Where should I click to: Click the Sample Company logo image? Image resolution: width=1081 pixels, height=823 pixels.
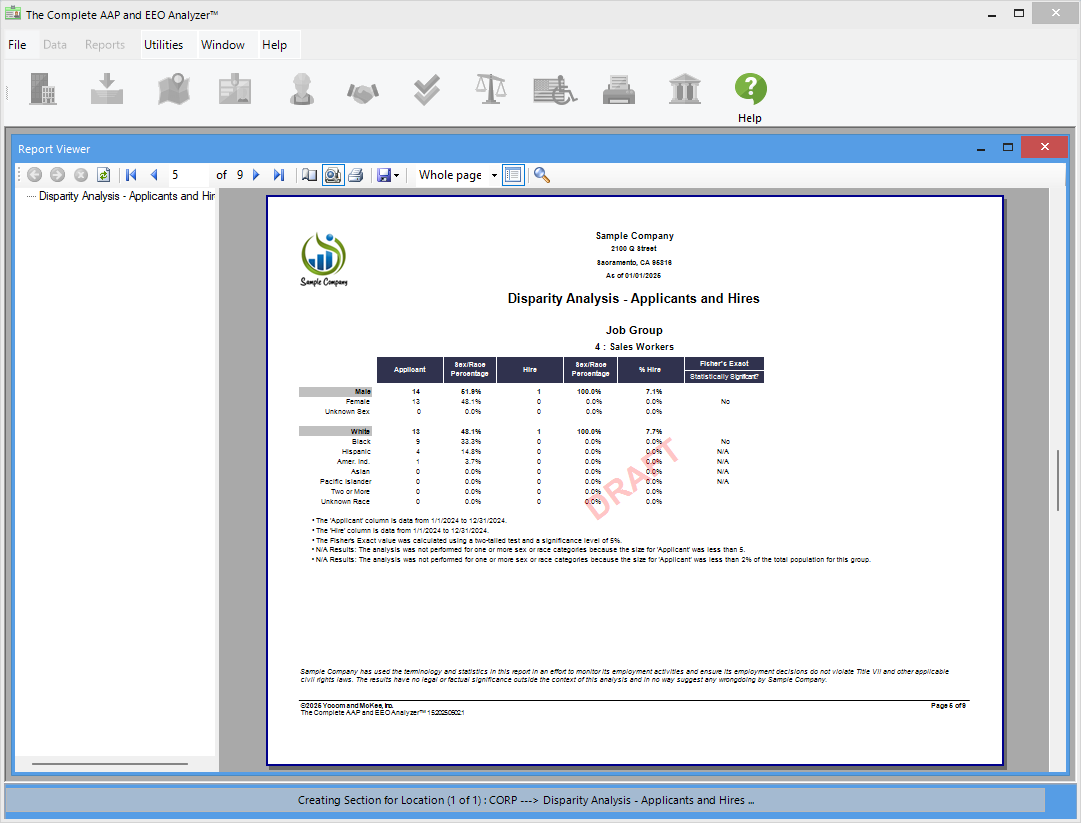[324, 259]
